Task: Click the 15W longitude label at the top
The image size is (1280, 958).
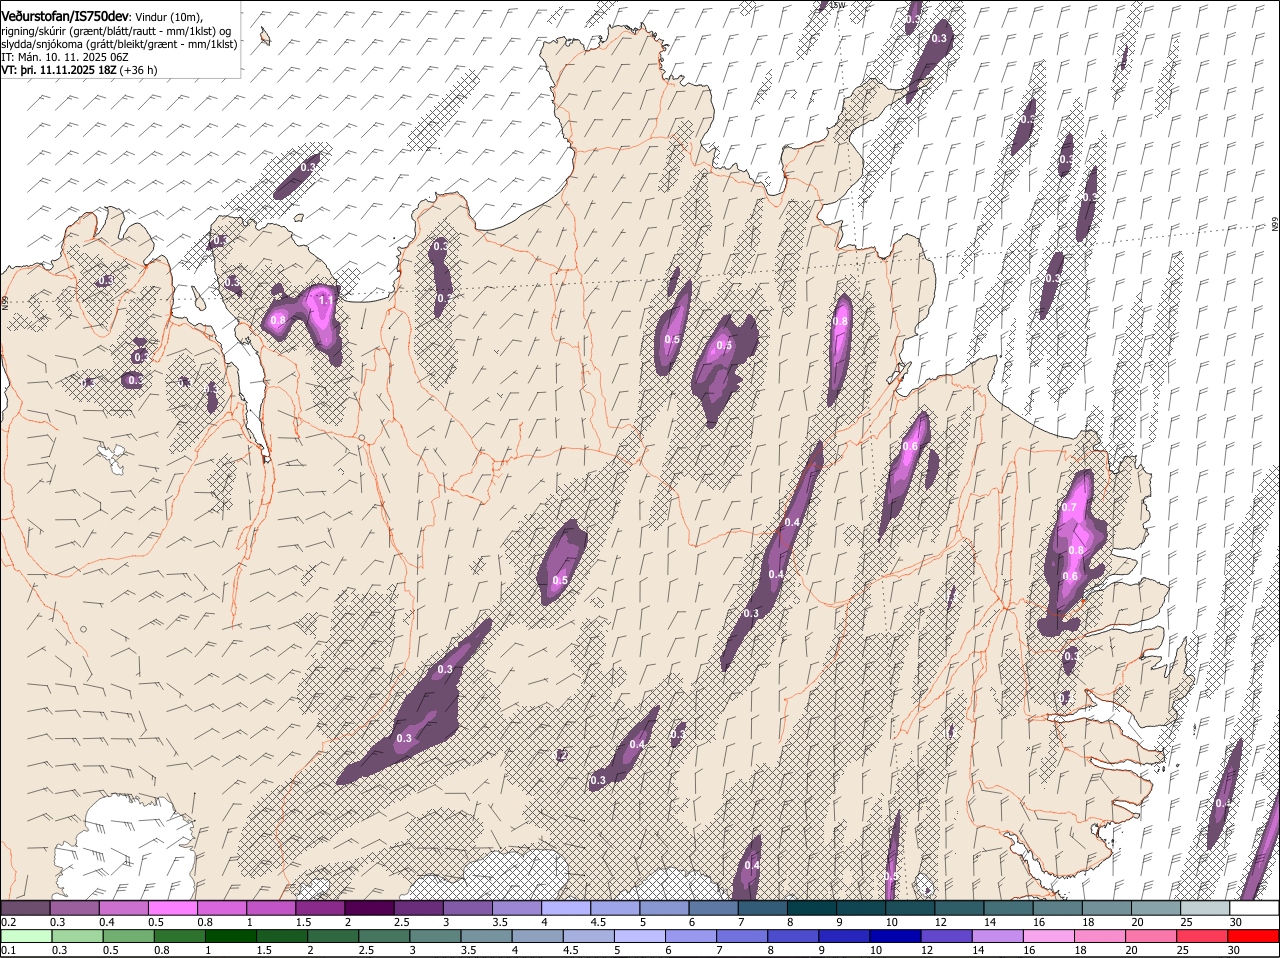Action: 838,5
